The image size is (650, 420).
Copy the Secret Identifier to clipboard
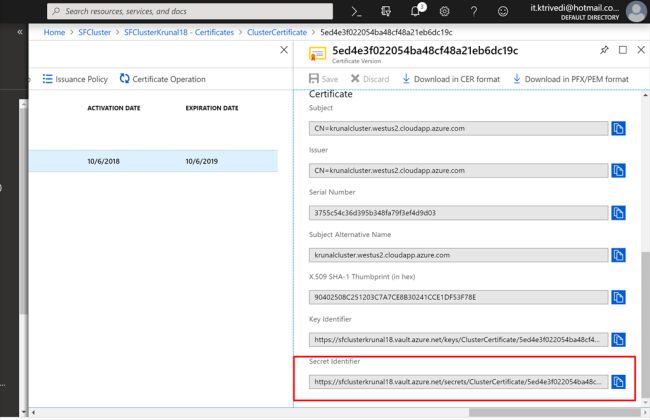tap(618, 382)
